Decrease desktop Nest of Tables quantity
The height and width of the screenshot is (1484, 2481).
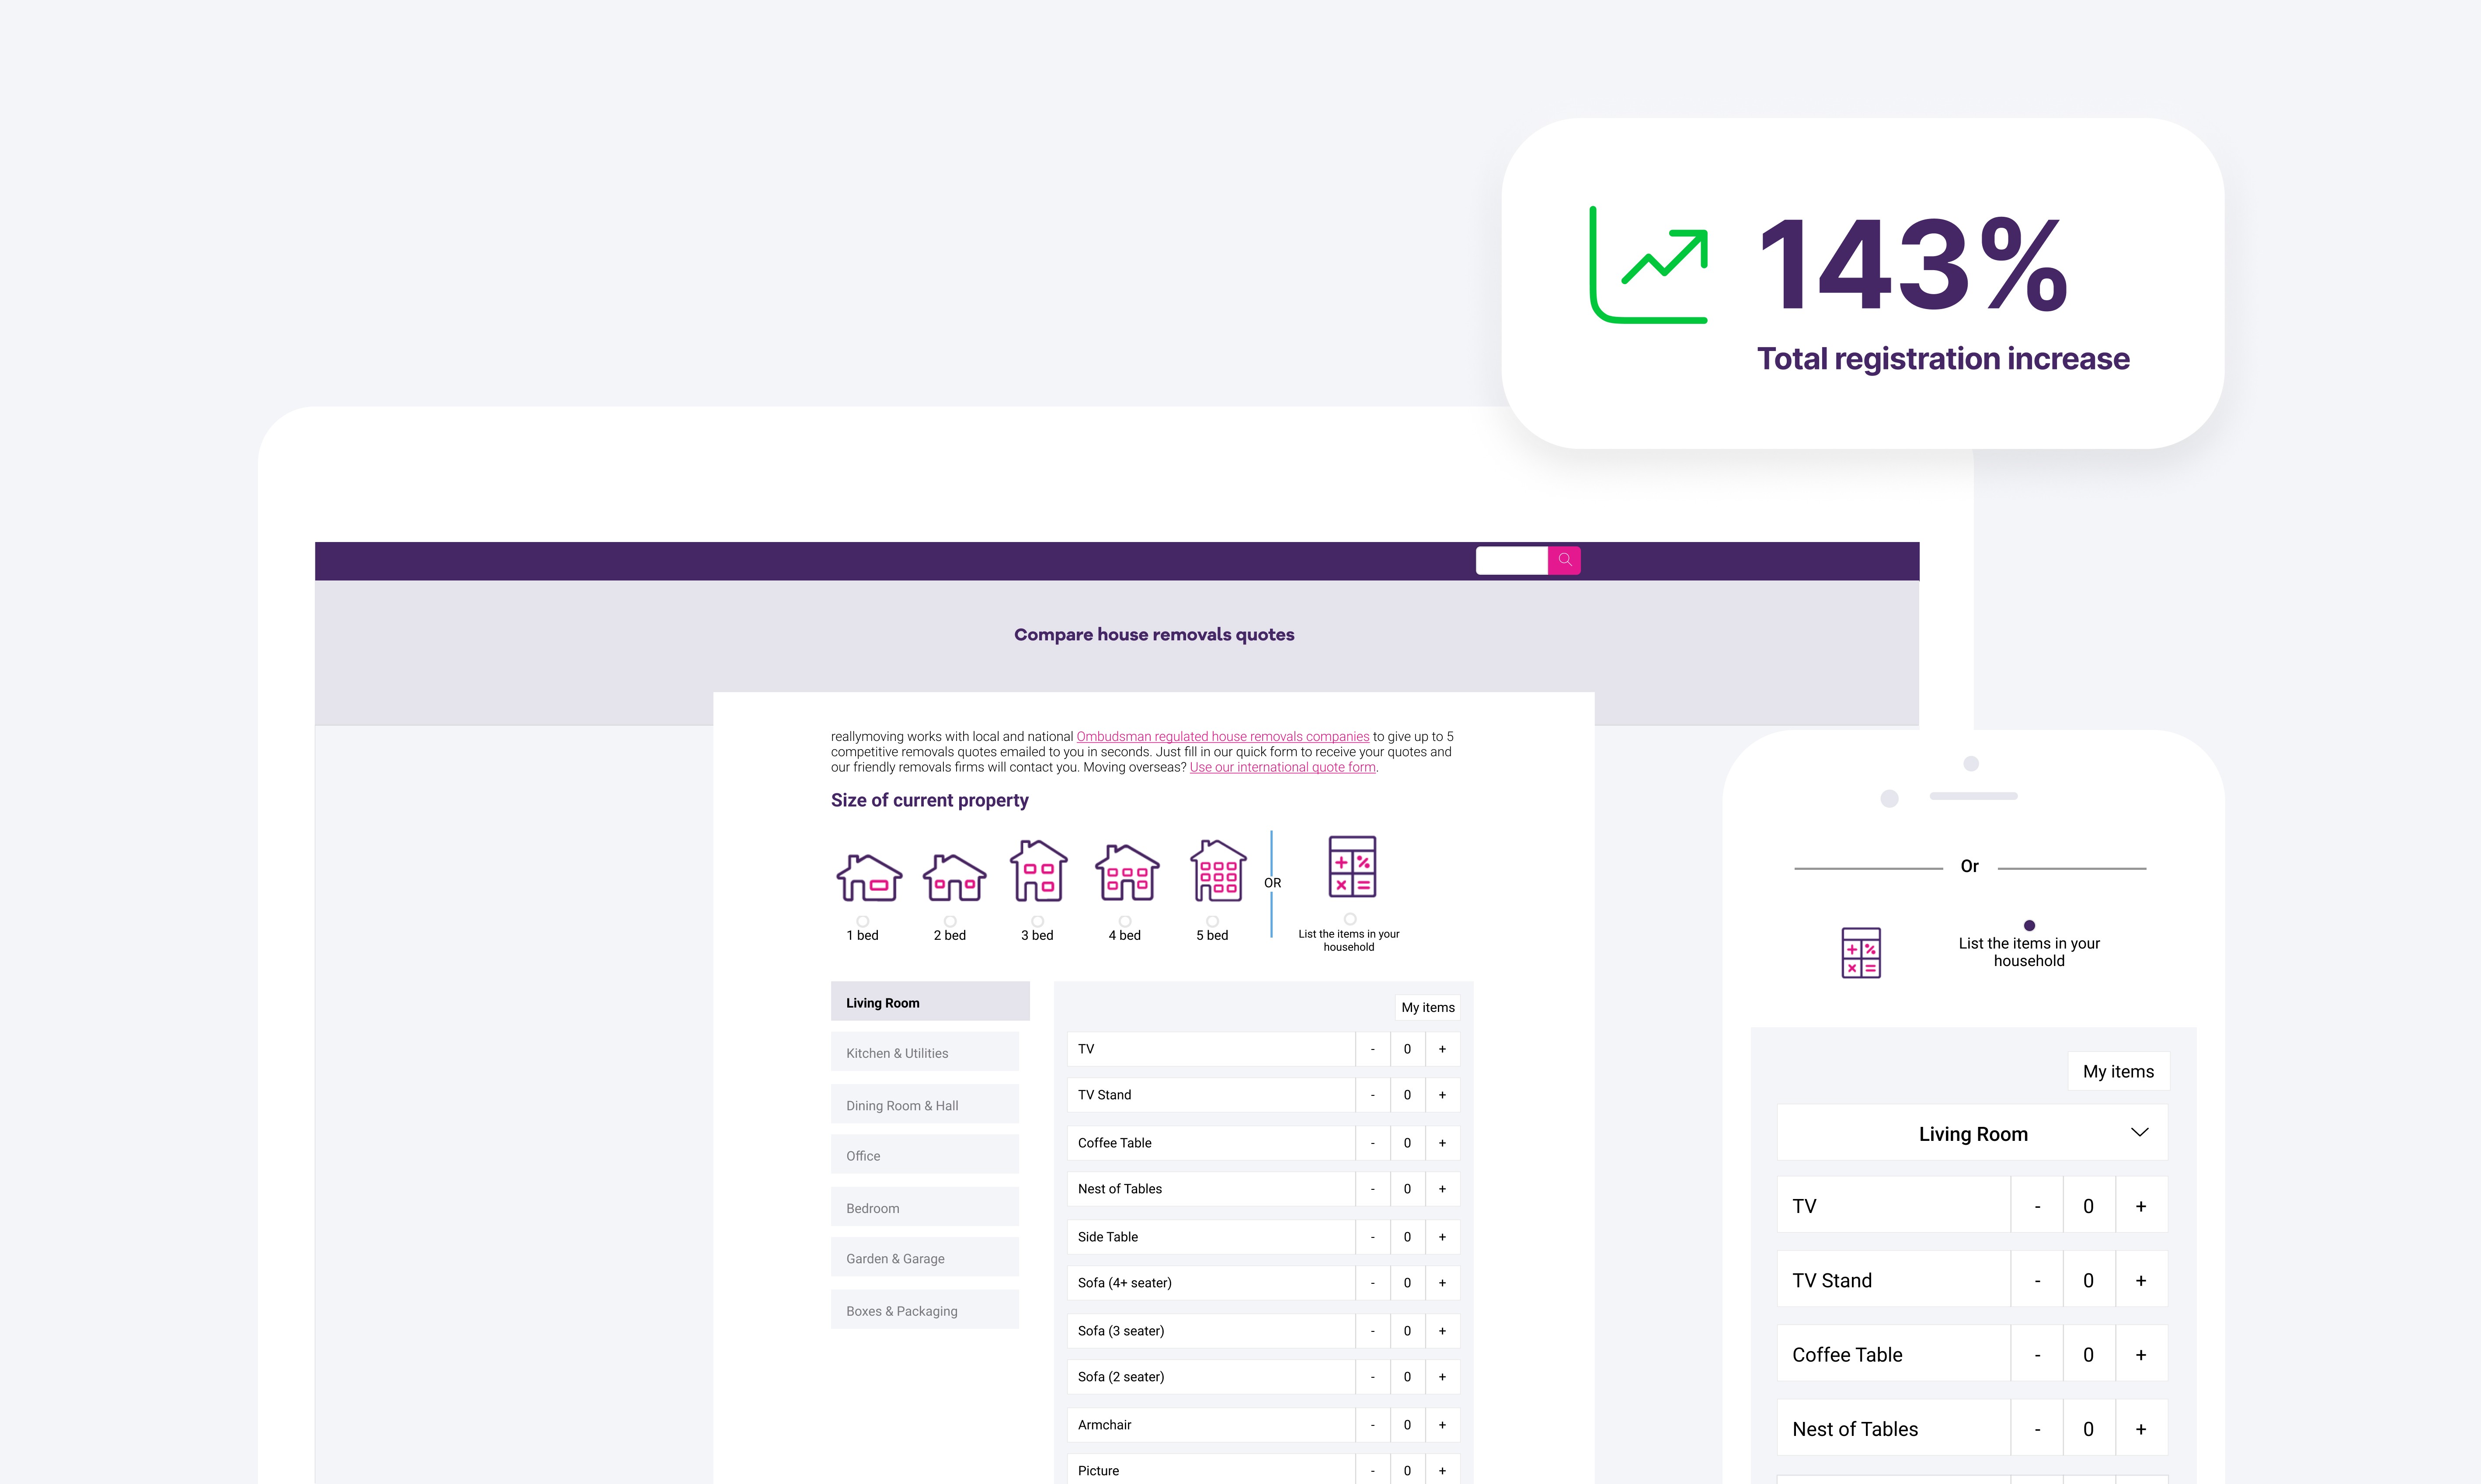(1373, 1189)
